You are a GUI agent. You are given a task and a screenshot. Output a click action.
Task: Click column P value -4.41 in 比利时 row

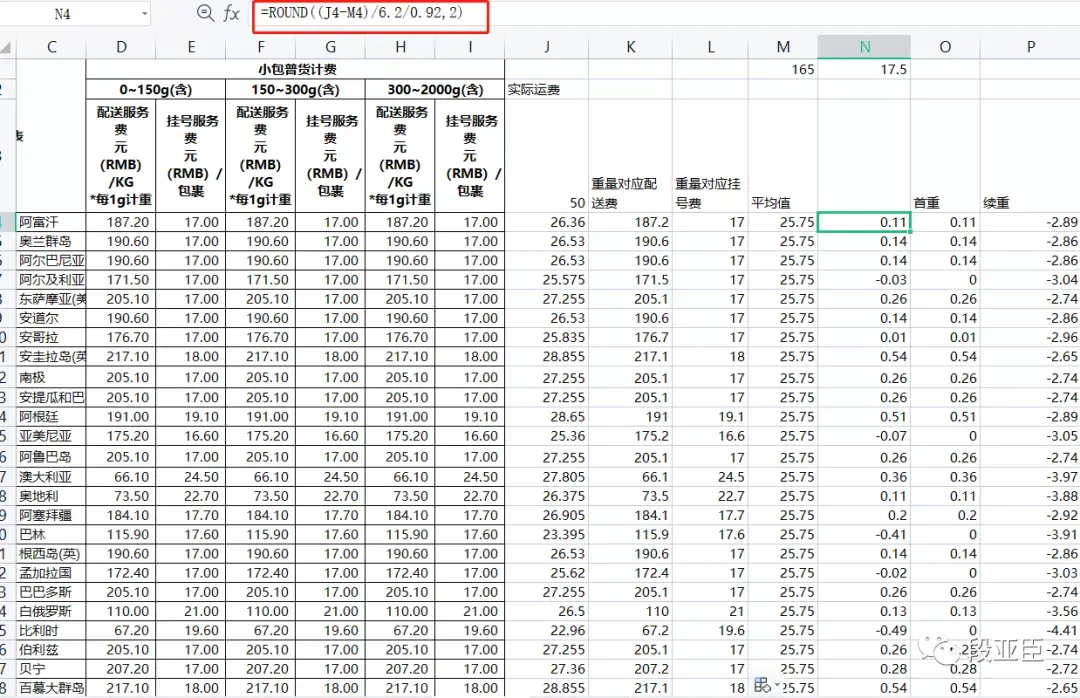pos(1030,630)
